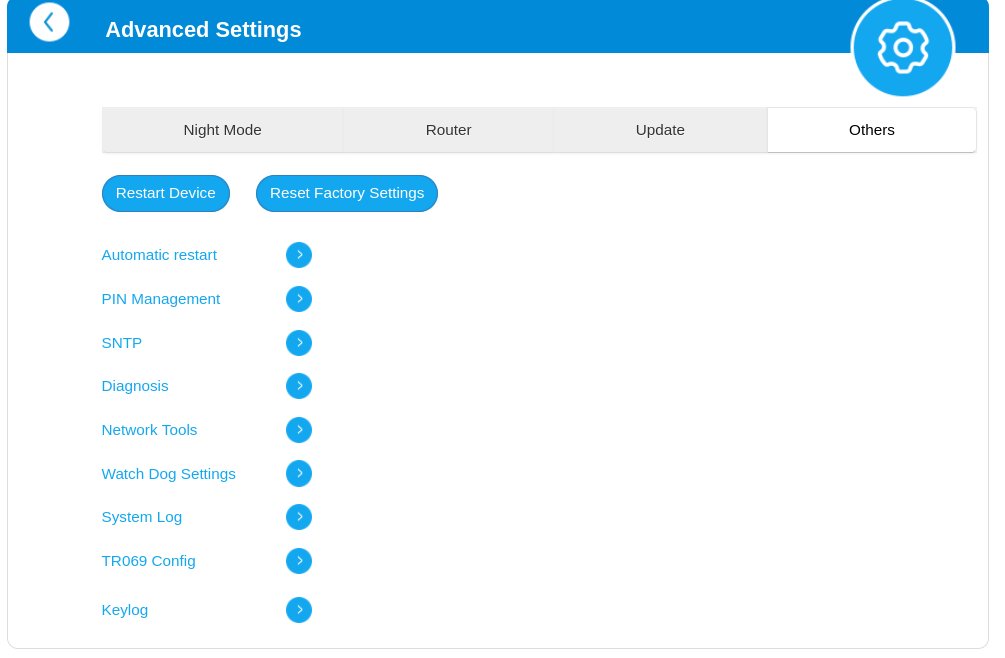1005x658 pixels.
Task: Click the Diagnosis chevron icon
Action: 299,386
